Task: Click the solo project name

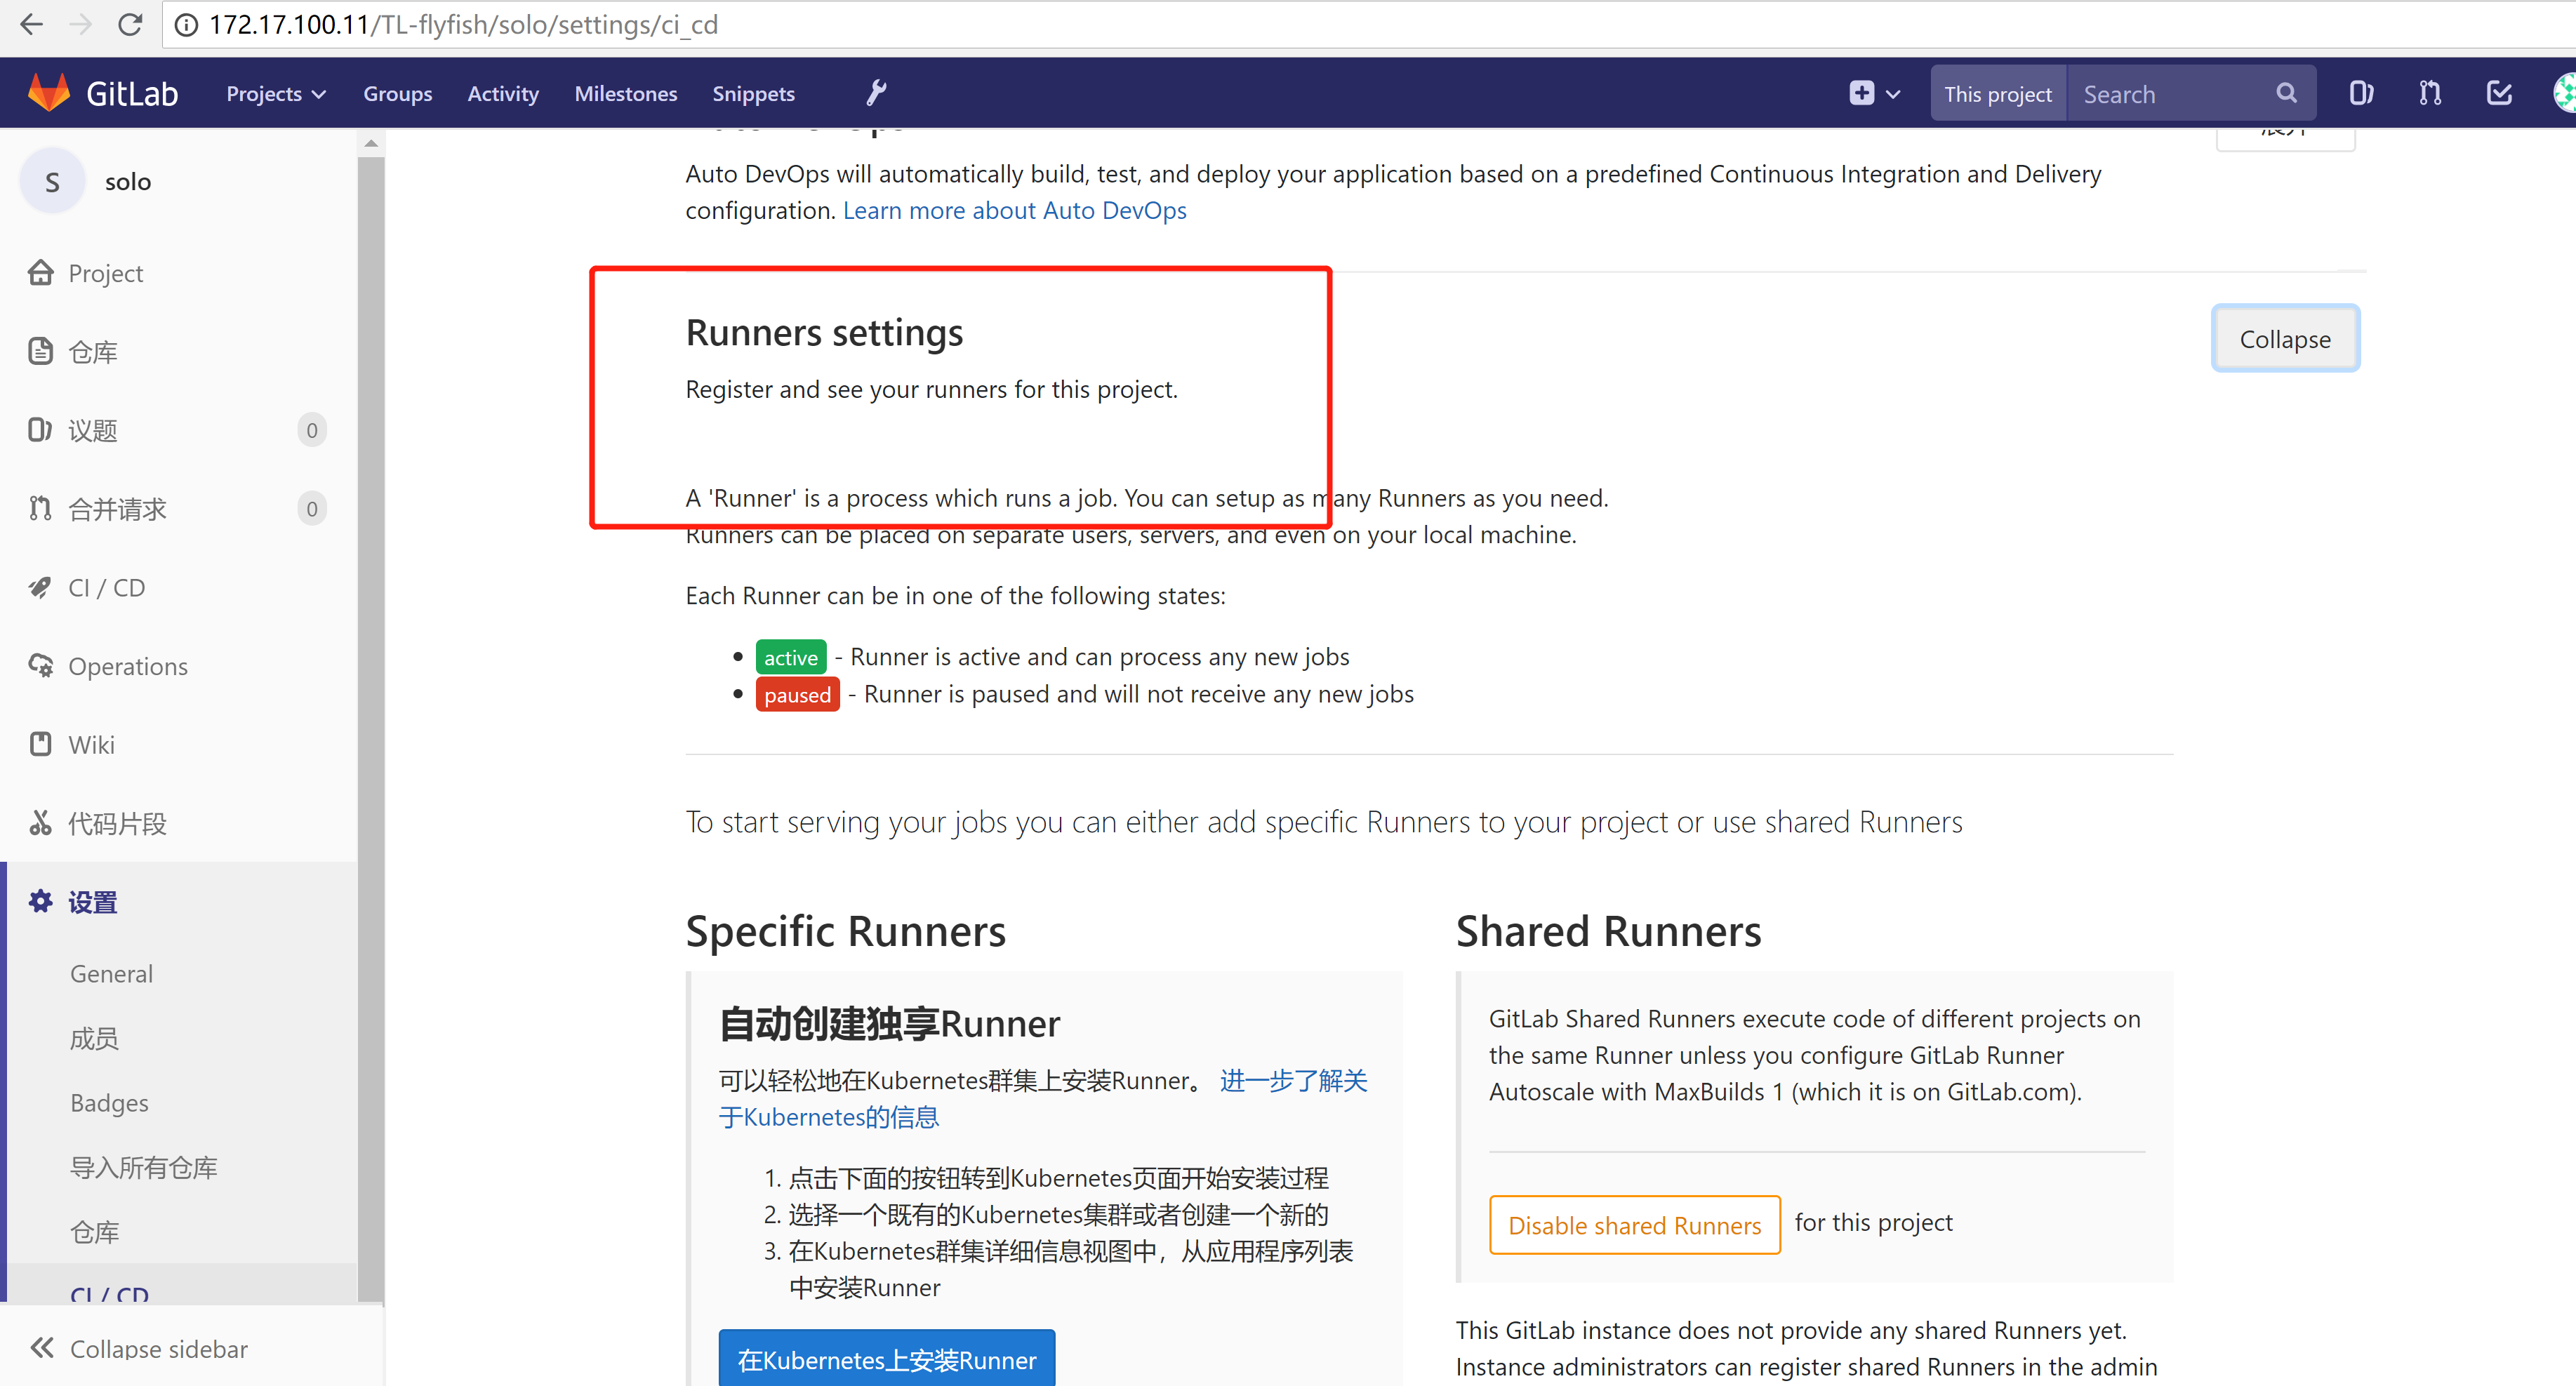Action: (x=128, y=181)
